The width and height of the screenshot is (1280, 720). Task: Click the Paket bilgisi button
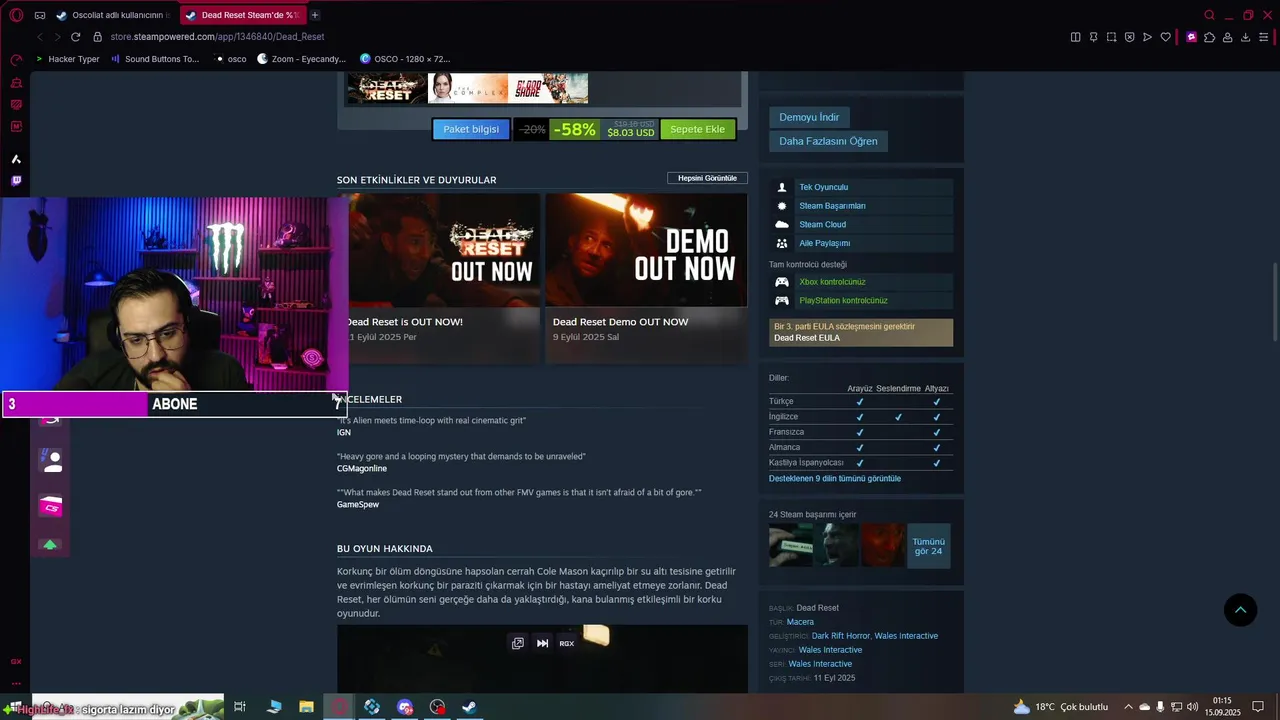471,129
